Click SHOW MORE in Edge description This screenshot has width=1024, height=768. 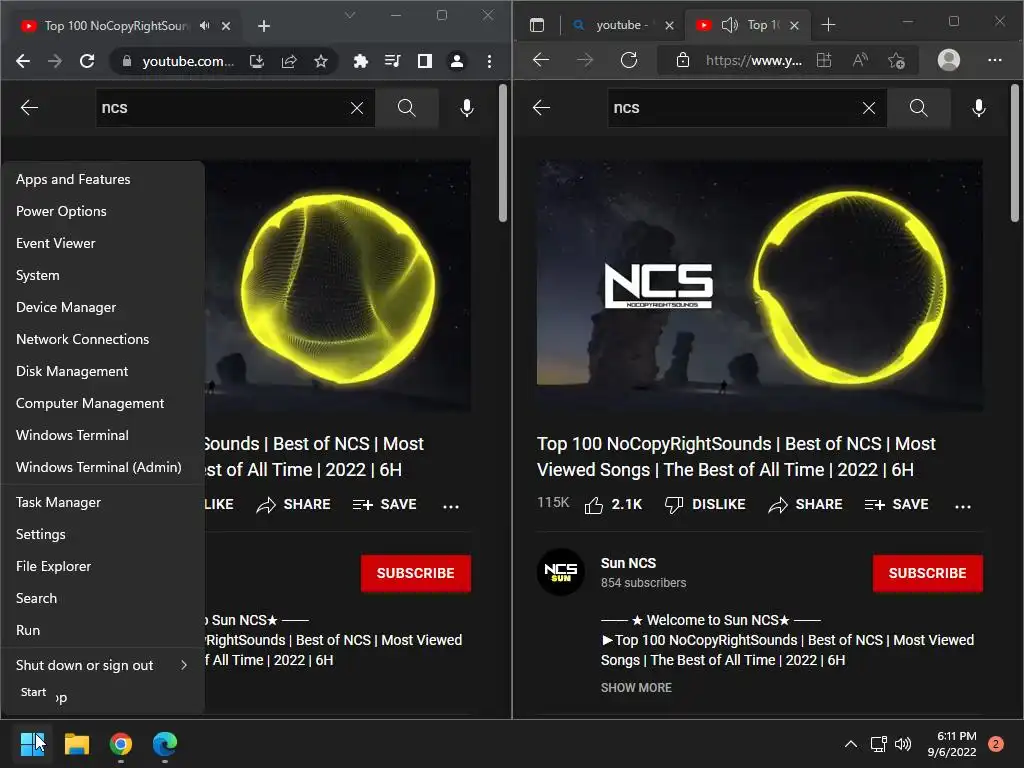[x=636, y=688]
